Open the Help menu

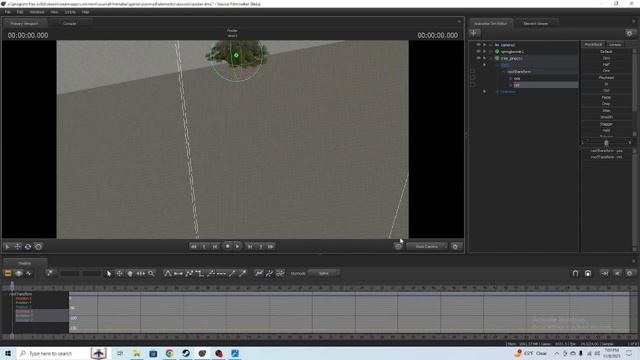[85, 12]
